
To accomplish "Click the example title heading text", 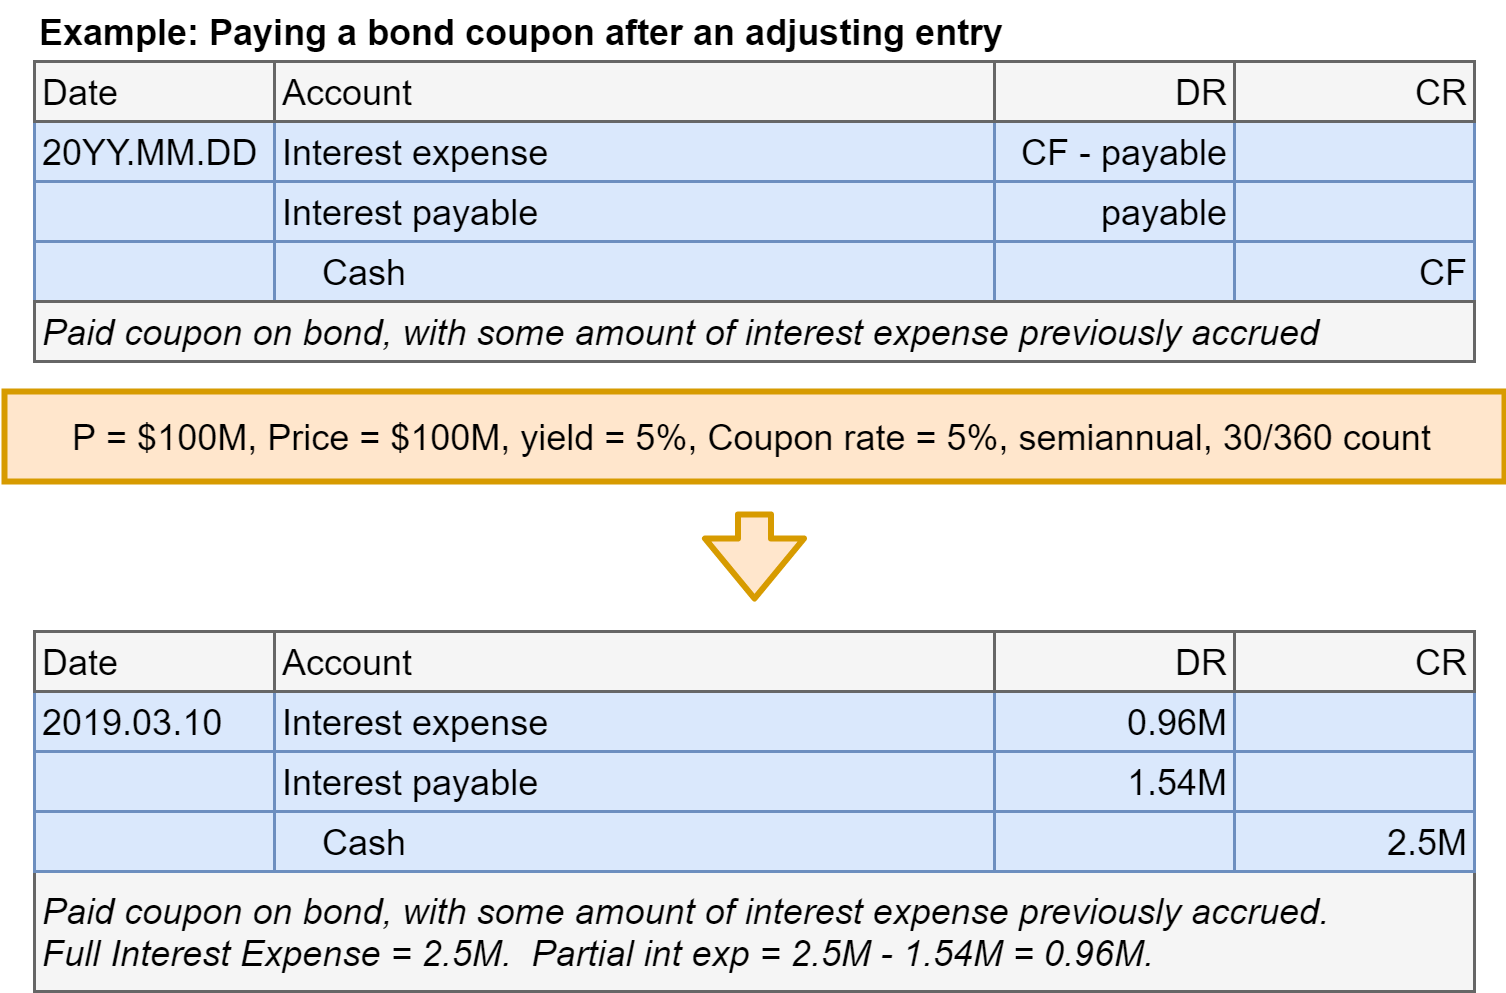I will coord(520,33).
